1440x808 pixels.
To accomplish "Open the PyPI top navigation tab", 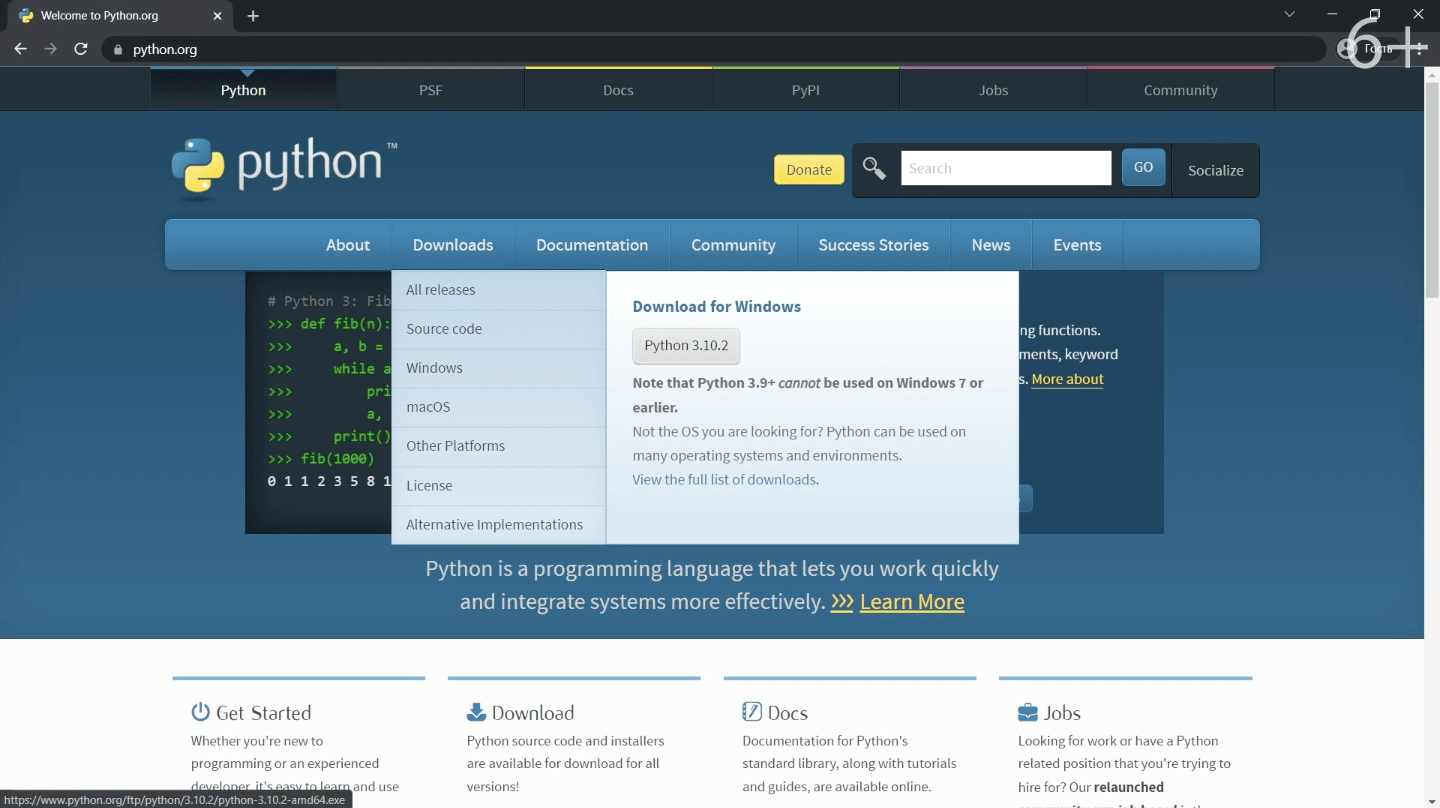I will point(806,90).
